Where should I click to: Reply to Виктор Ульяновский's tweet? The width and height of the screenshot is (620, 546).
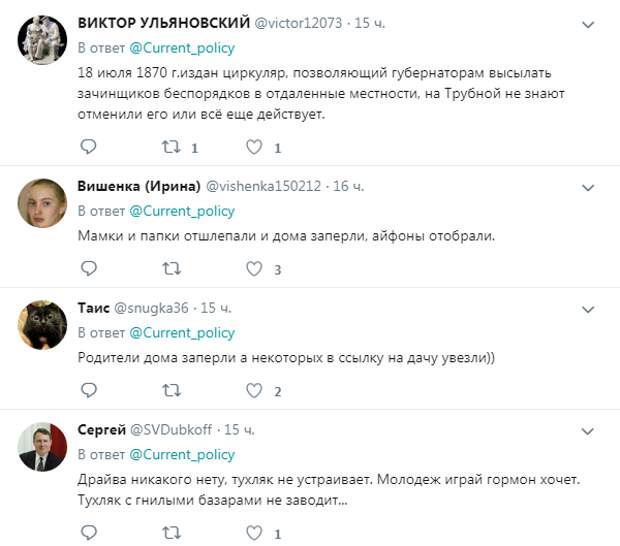coord(88,147)
